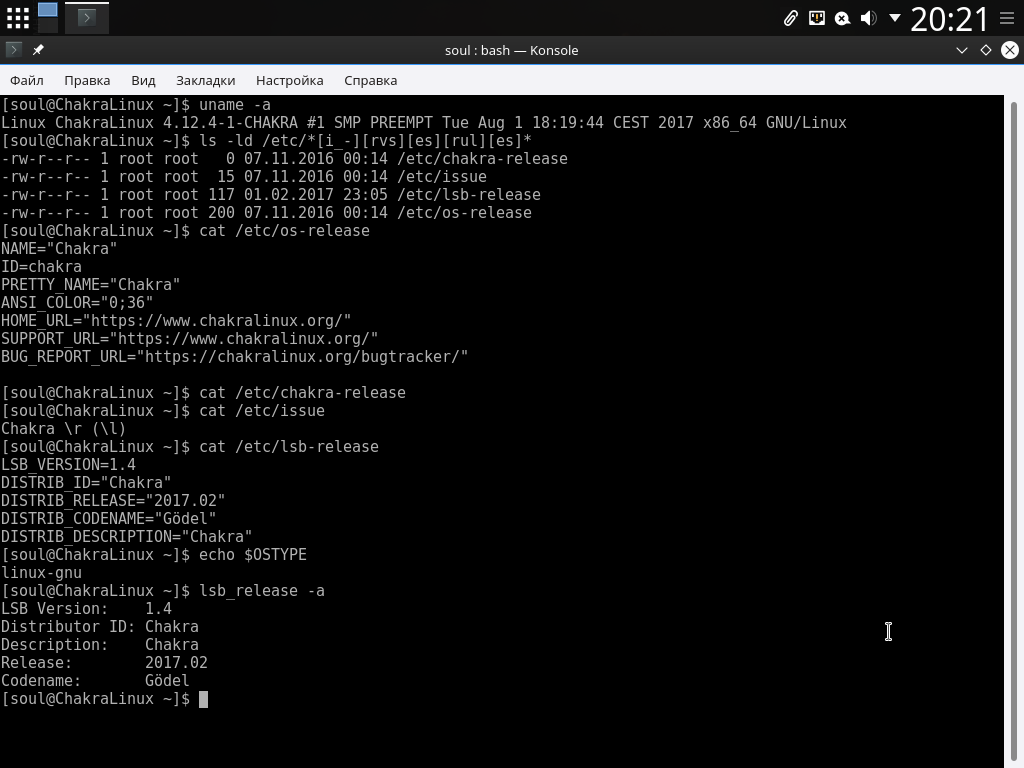
Task: Click the SUPPORT_URL line
Action: click(x=189, y=338)
